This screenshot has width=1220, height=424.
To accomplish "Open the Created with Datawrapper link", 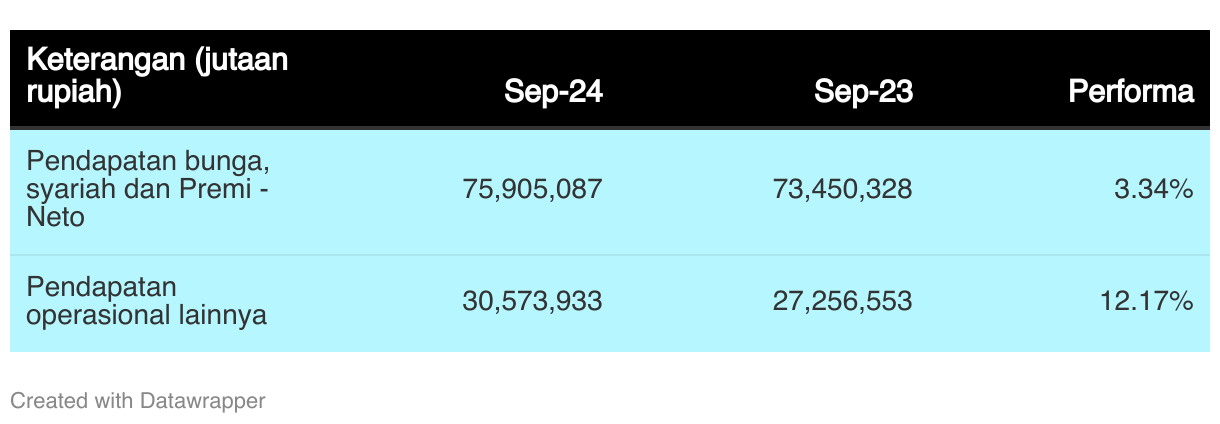I will coord(138,401).
